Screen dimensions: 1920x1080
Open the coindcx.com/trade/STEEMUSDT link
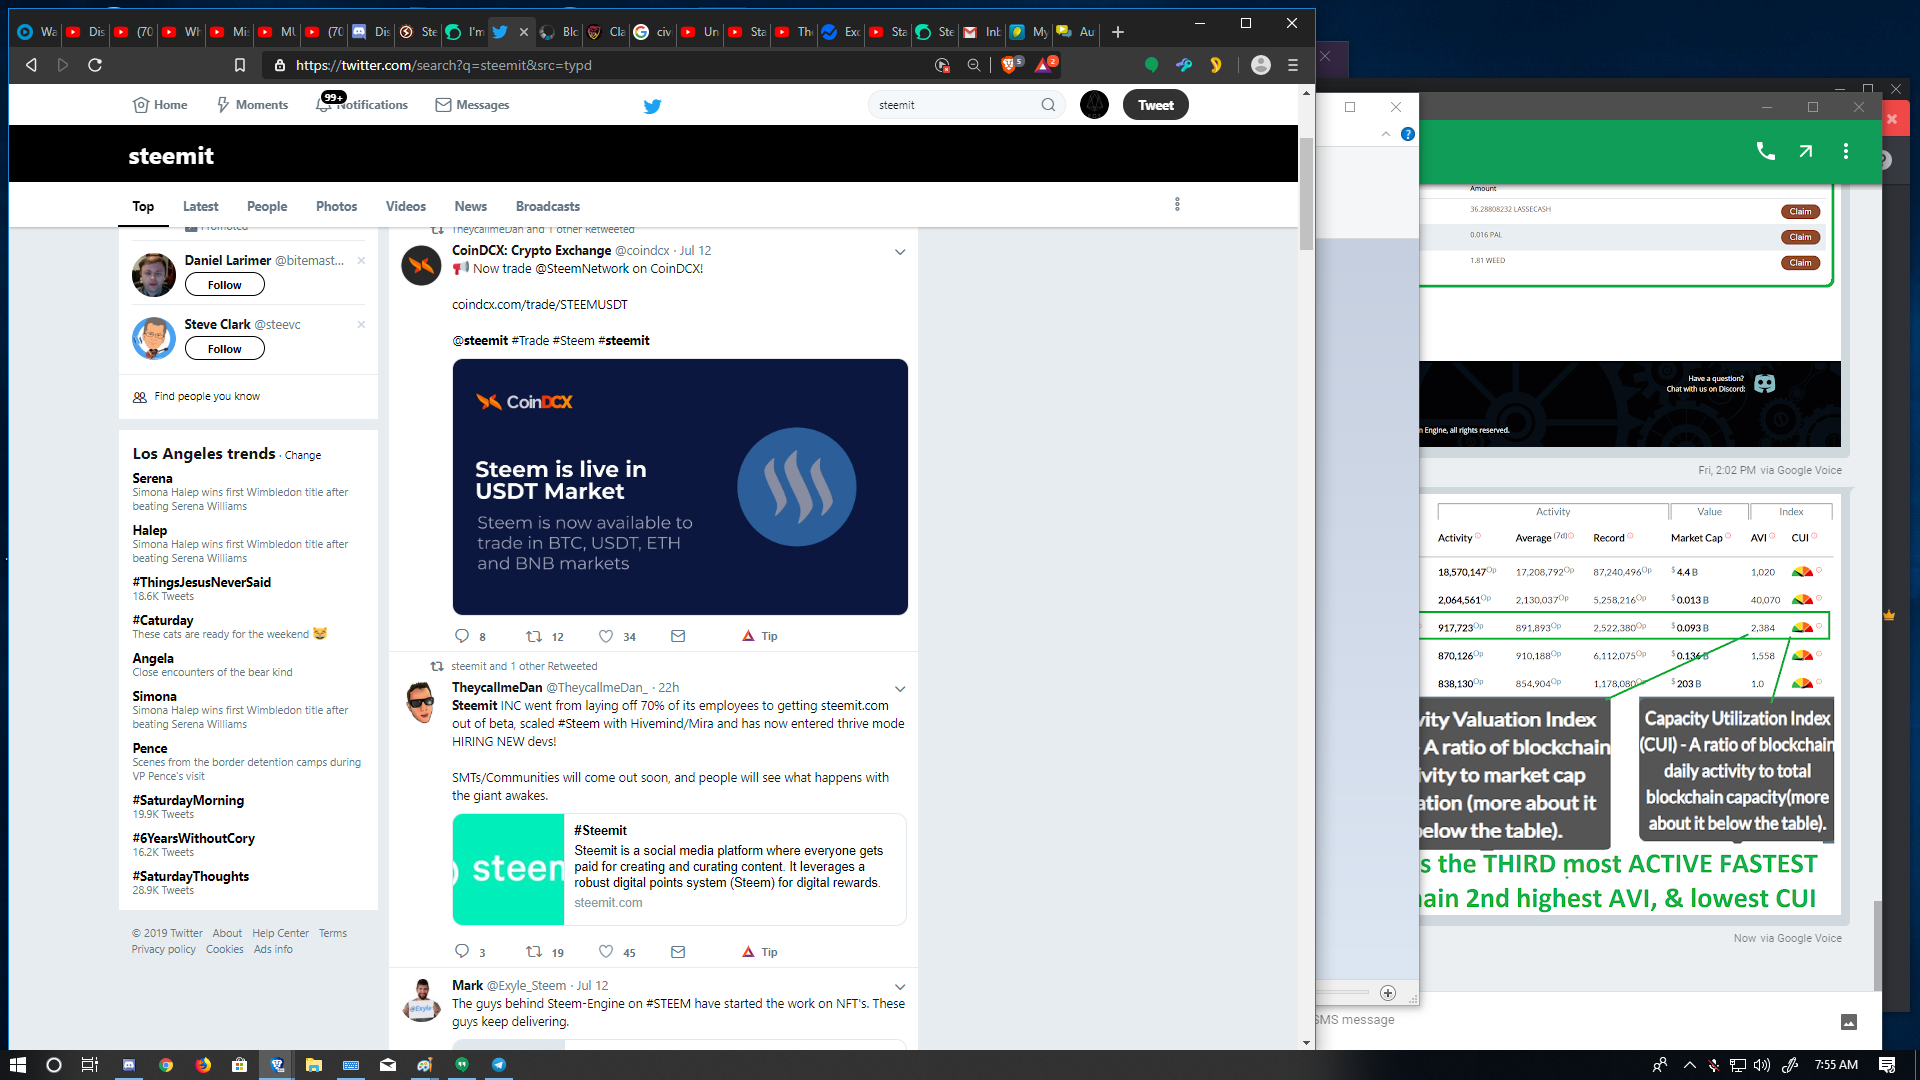coord(540,305)
